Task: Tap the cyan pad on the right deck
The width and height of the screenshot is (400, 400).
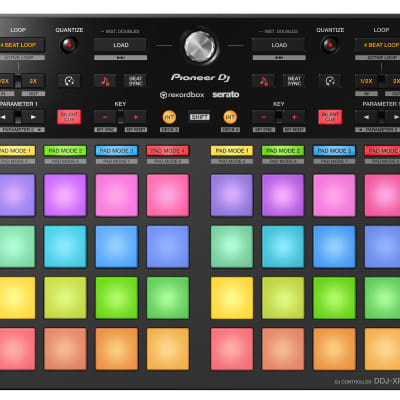Action: [x=283, y=247]
